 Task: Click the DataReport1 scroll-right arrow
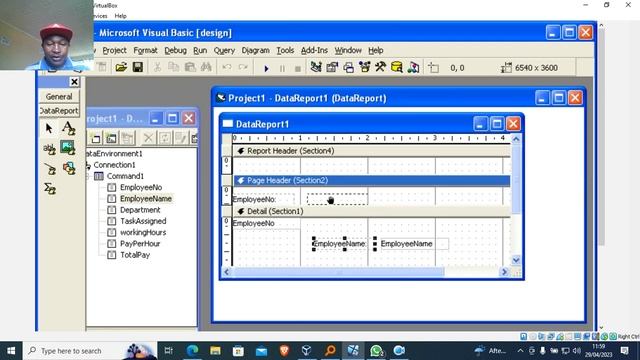[x=504, y=272]
